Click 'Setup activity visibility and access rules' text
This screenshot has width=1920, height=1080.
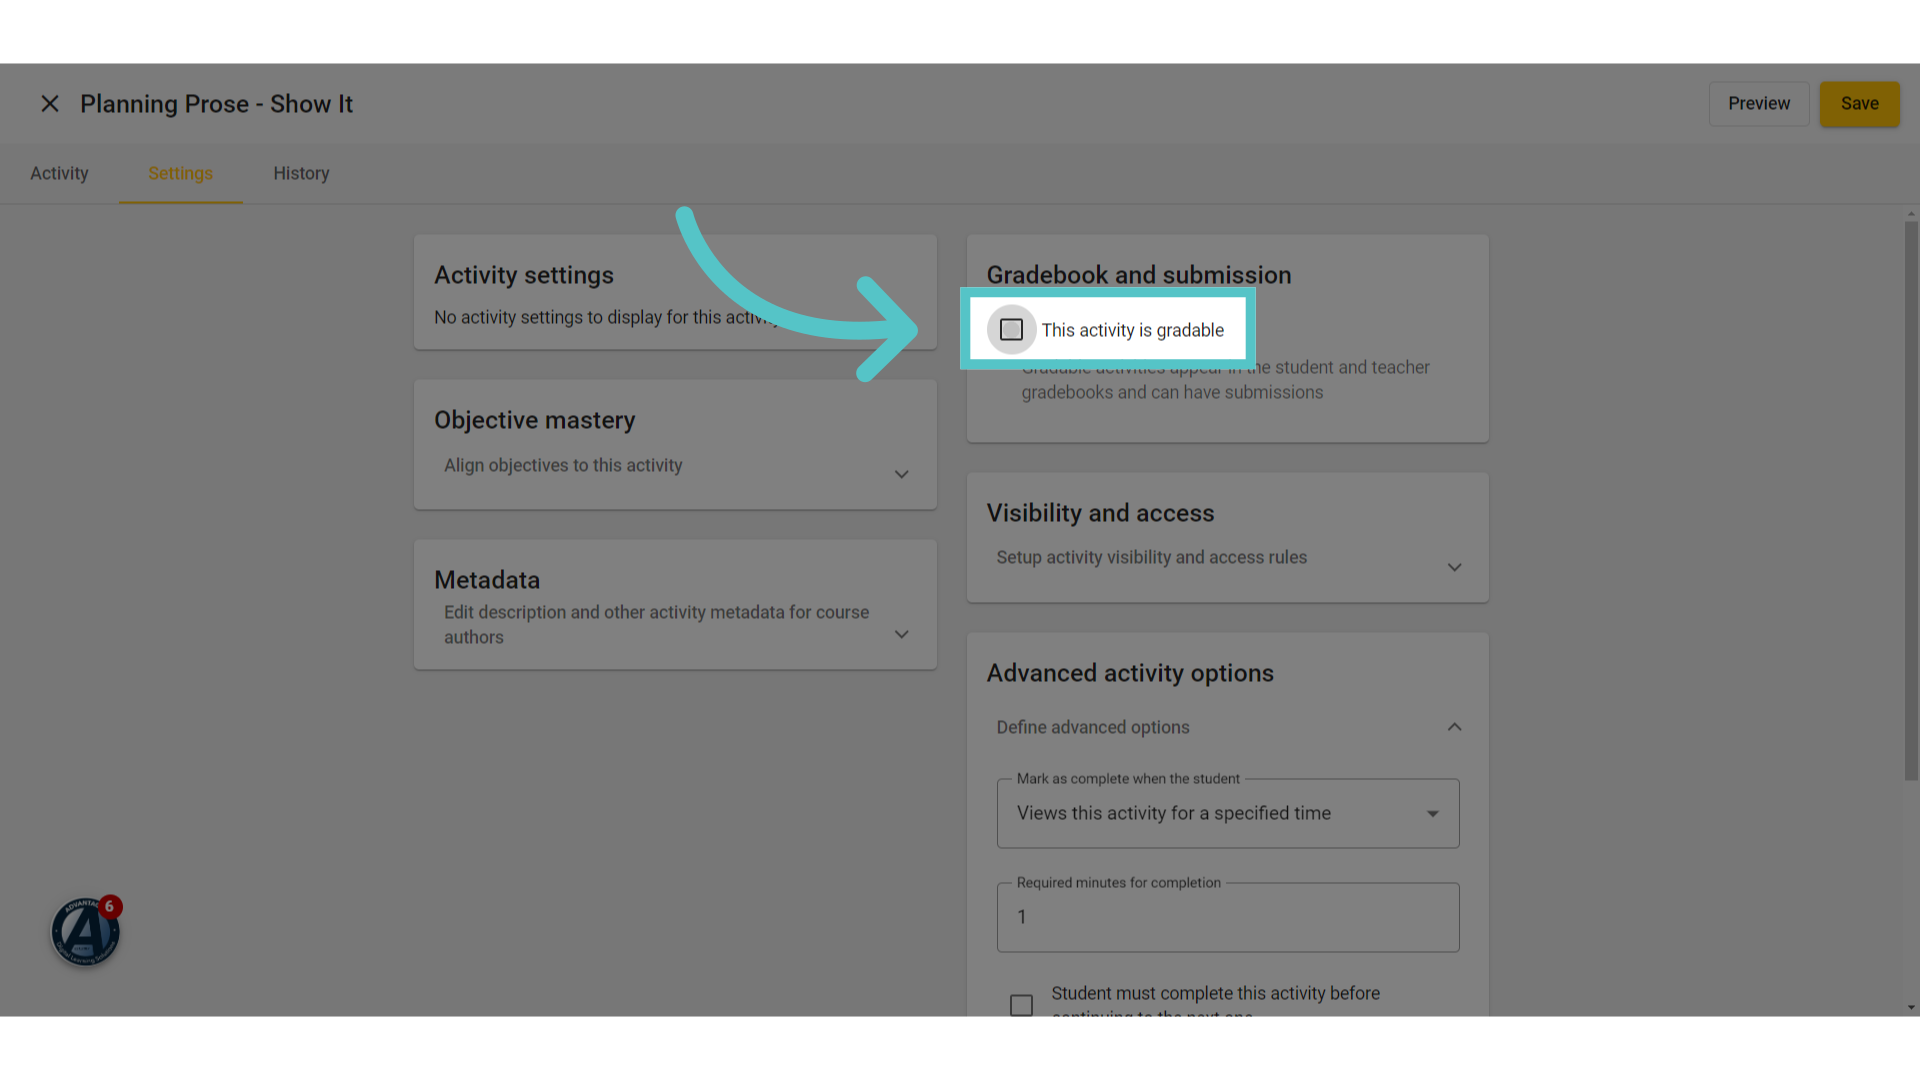click(x=1151, y=558)
